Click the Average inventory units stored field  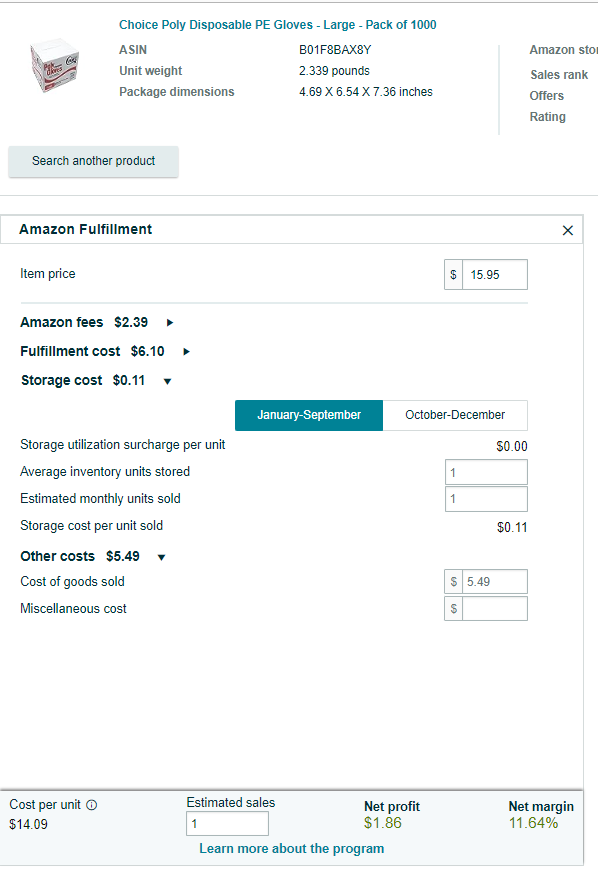(486, 472)
